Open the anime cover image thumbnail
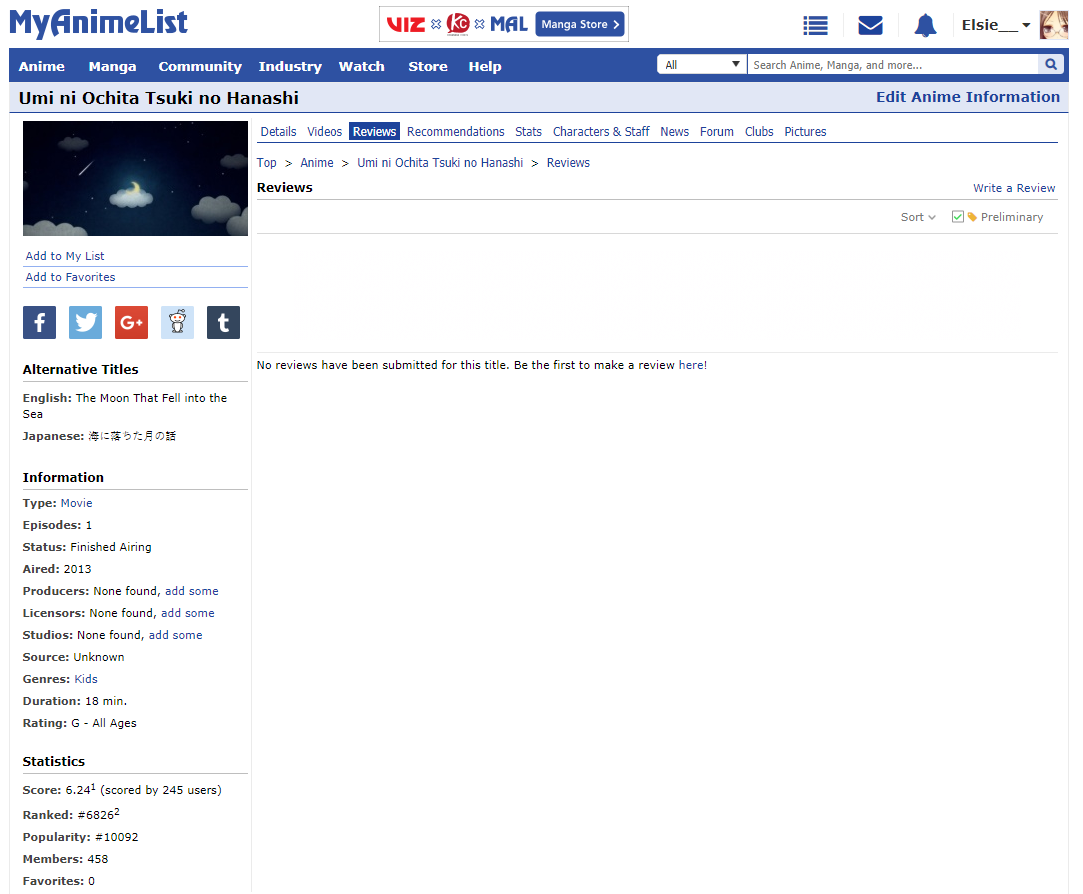The height and width of the screenshot is (894, 1083). 135,179
